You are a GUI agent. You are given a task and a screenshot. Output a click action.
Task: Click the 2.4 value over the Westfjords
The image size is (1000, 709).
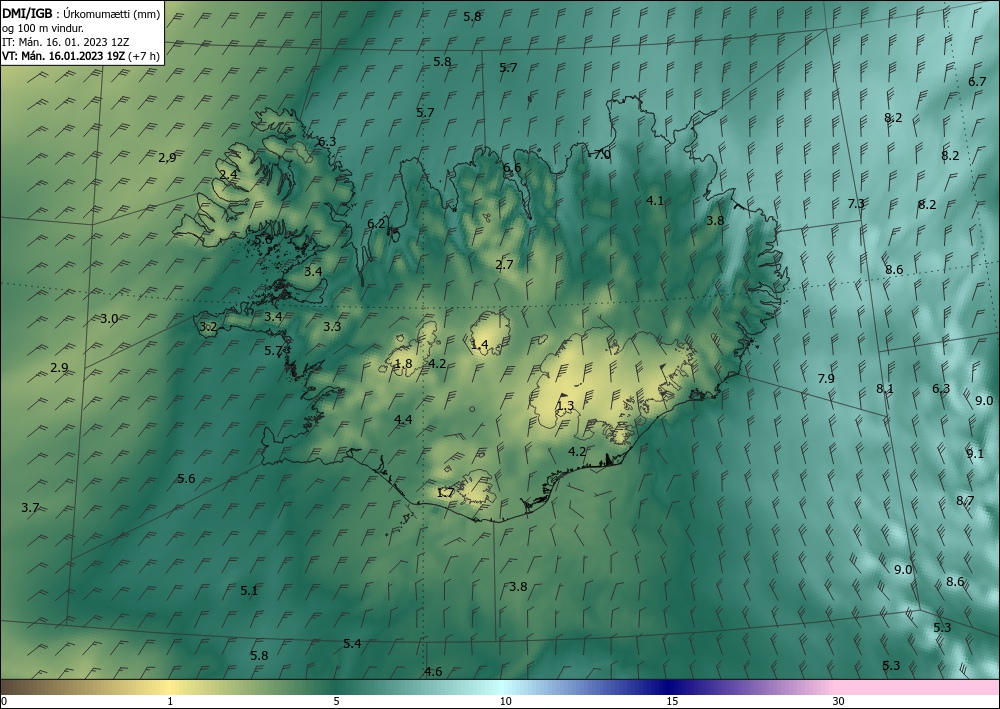tap(228, 175)
